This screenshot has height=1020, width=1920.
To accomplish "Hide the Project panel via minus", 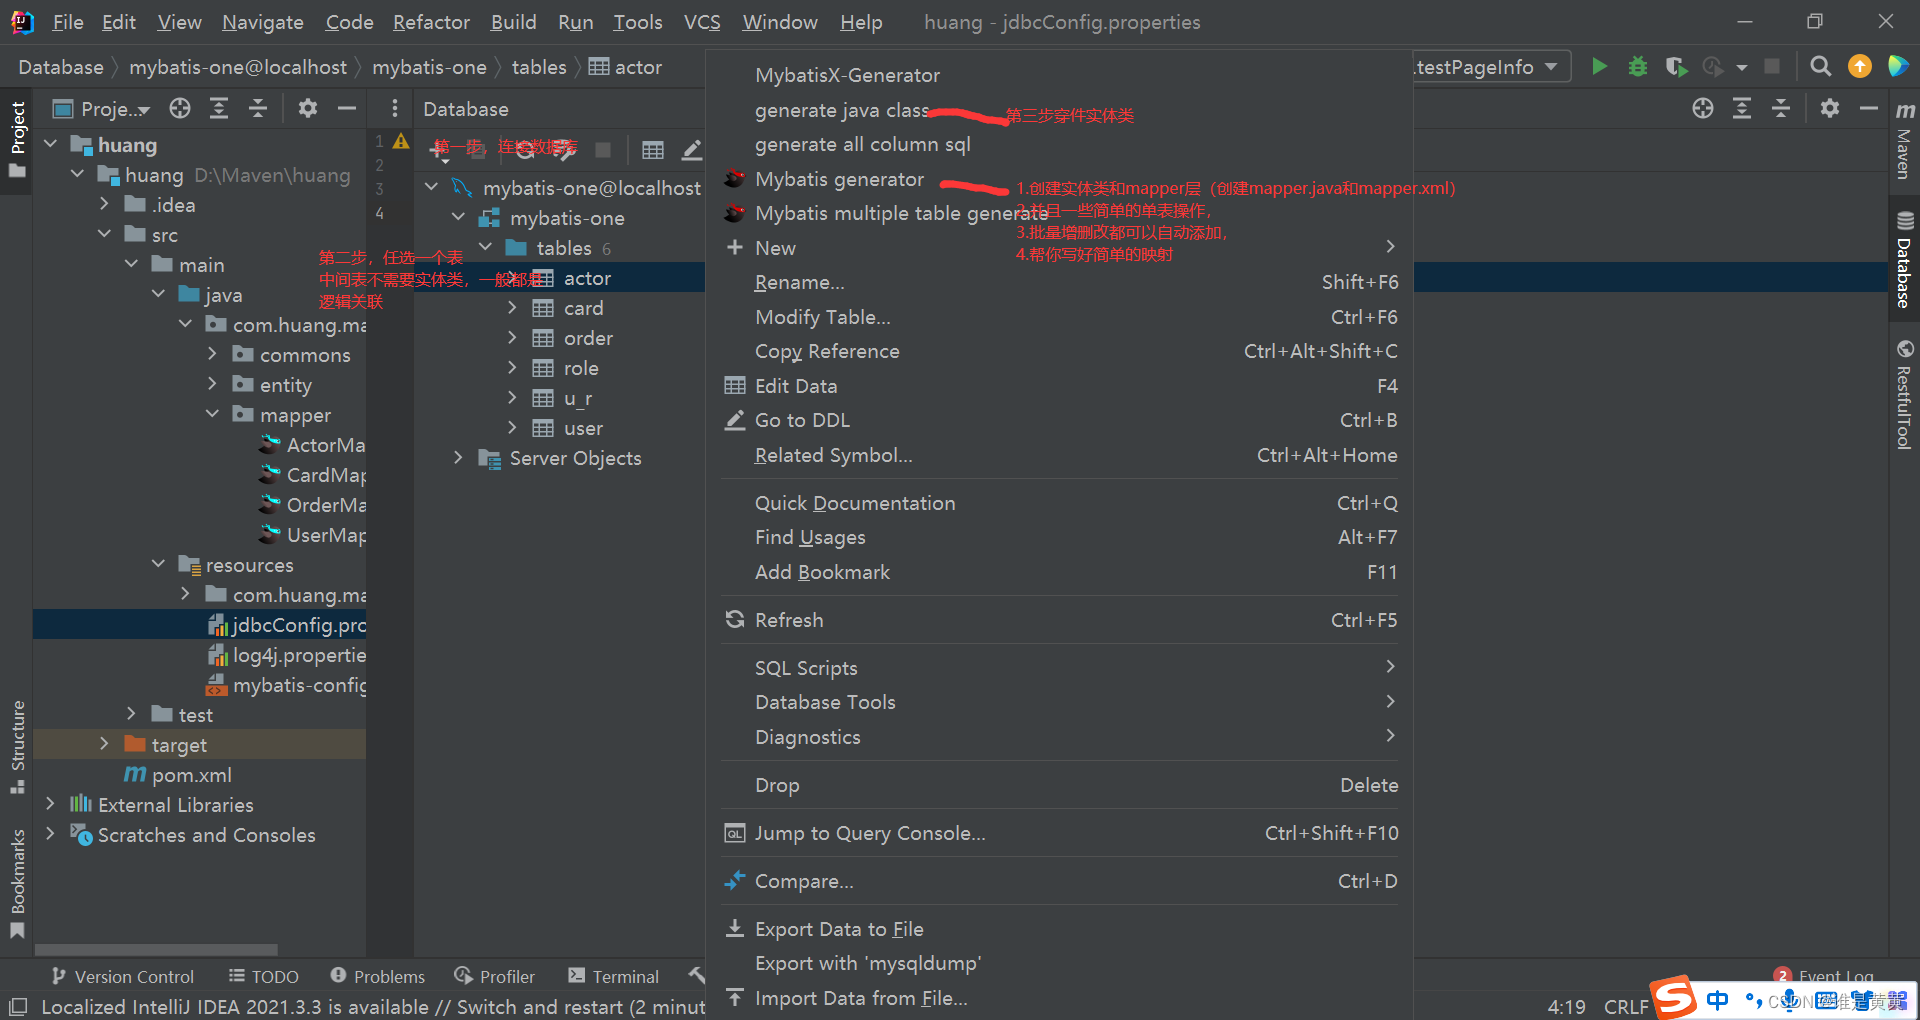I will [347, 109].
